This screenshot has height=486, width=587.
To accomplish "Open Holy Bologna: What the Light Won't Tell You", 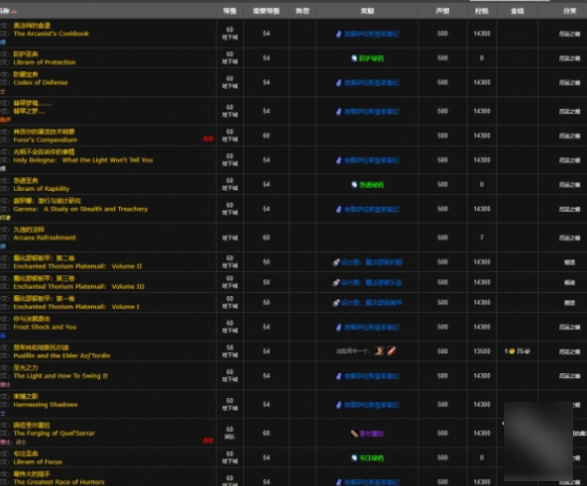I will coord(83,160).
